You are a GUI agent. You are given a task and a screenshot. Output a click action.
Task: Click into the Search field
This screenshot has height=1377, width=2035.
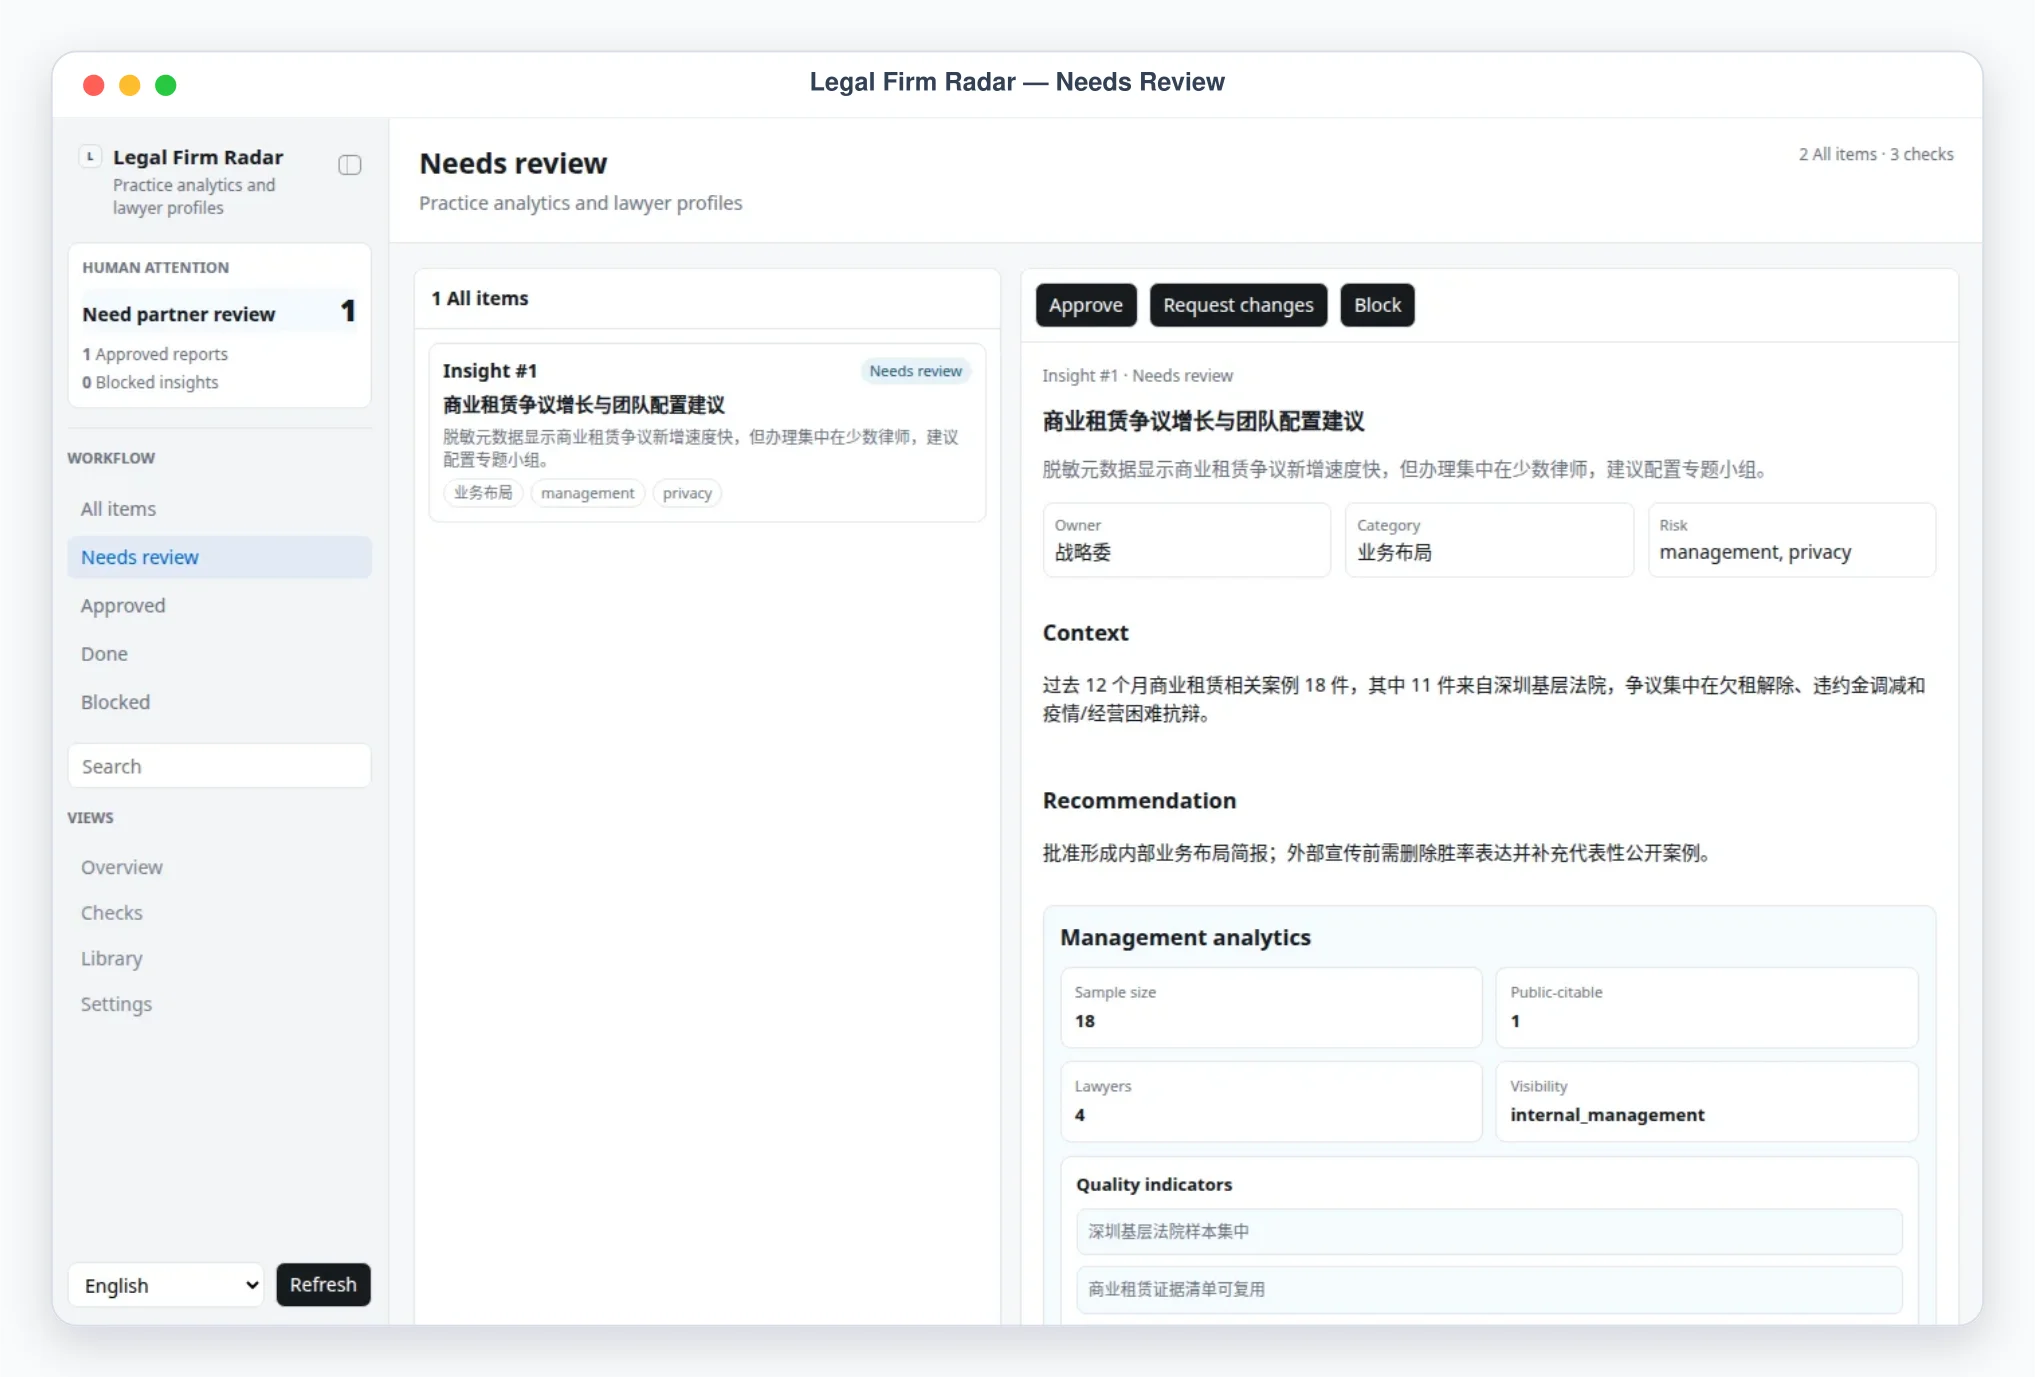pyautogui.click(x=220, y=766)
